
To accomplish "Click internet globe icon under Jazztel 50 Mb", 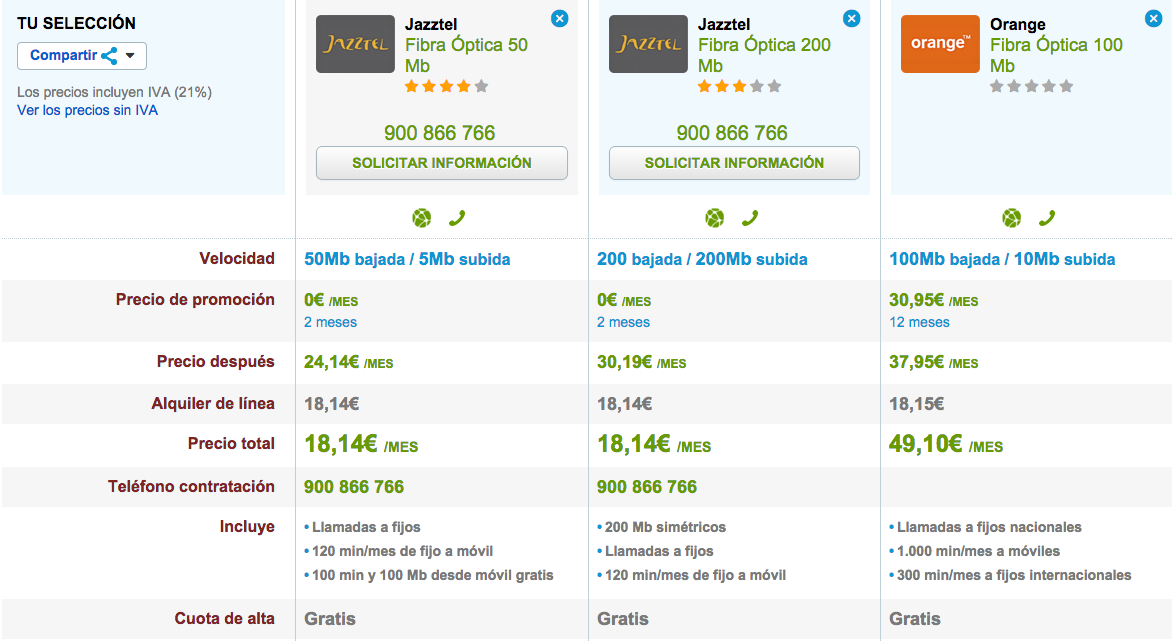I will tap(422, 218).
